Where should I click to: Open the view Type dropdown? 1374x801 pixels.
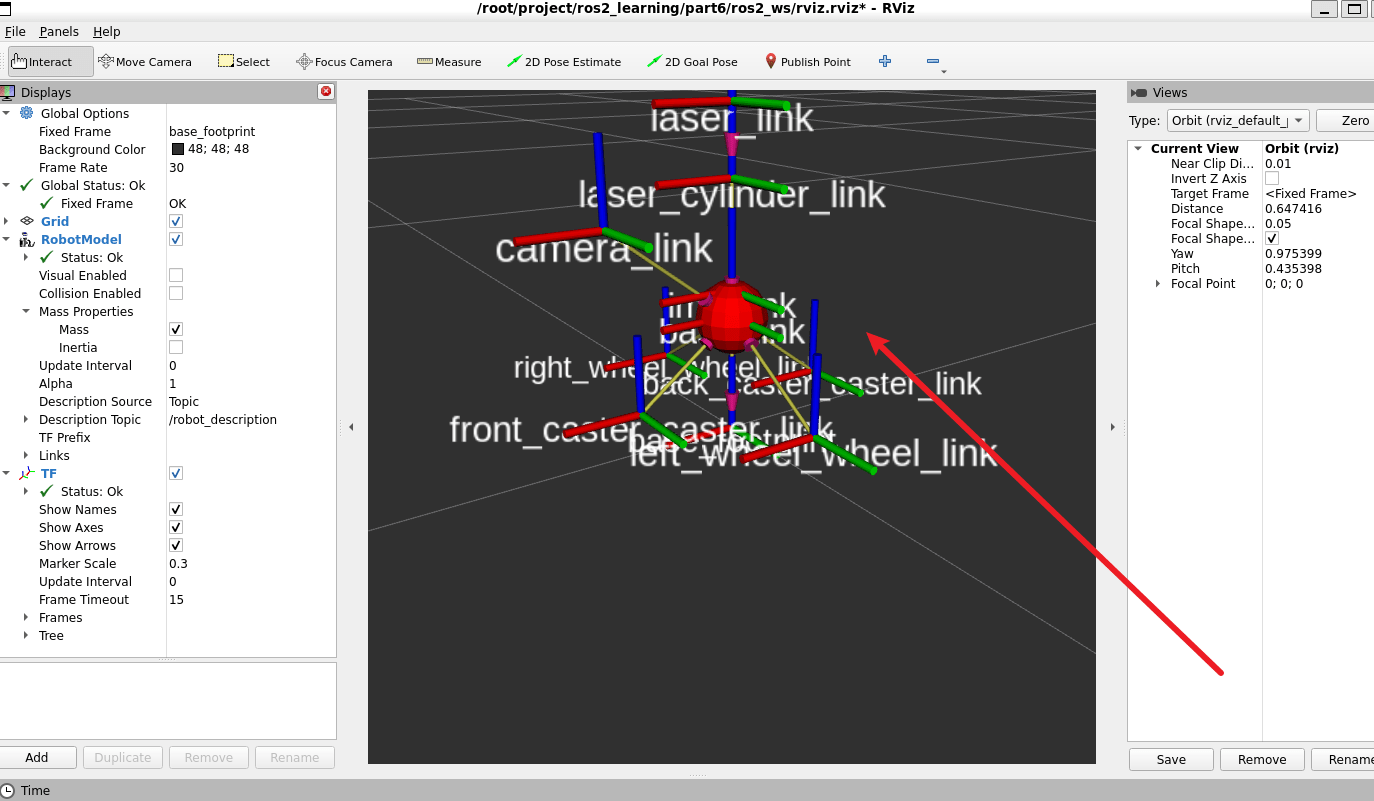(x=1238, y=120)
